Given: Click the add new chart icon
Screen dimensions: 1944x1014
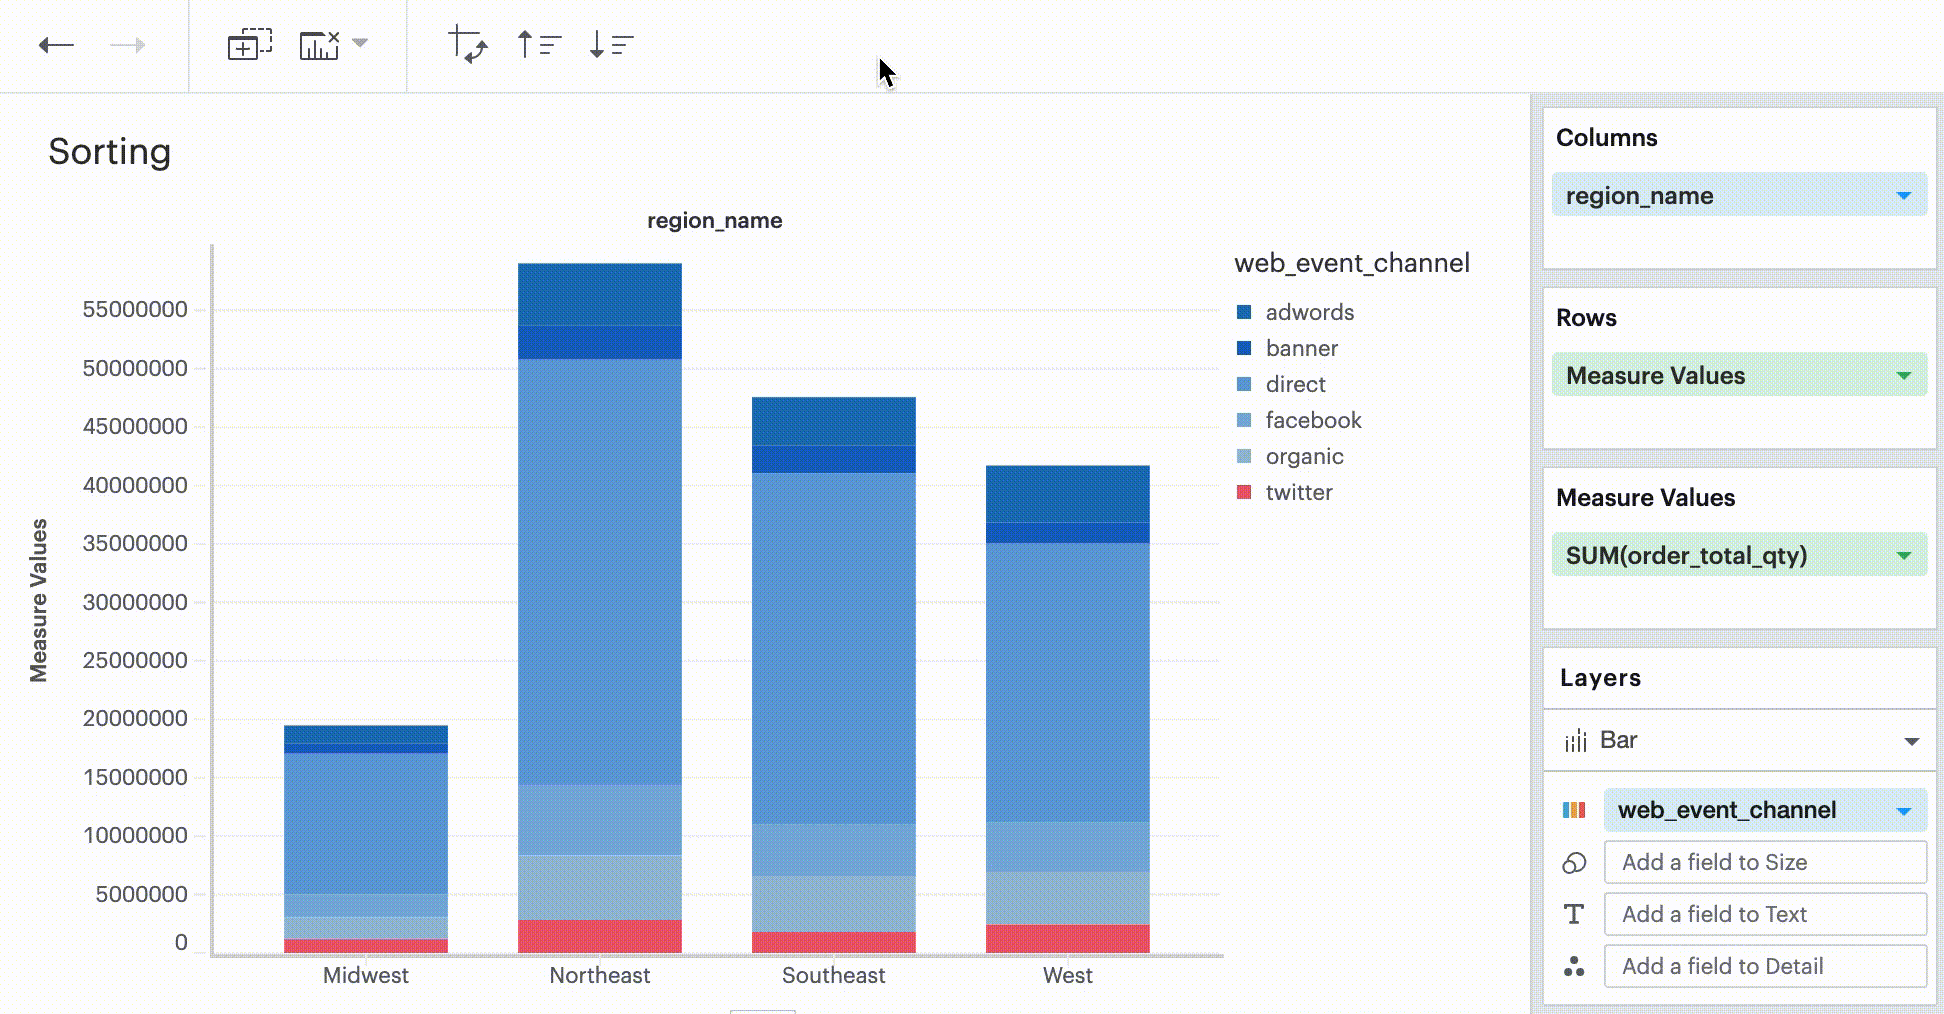Looking at the screenshot, I should coord(250,44).
